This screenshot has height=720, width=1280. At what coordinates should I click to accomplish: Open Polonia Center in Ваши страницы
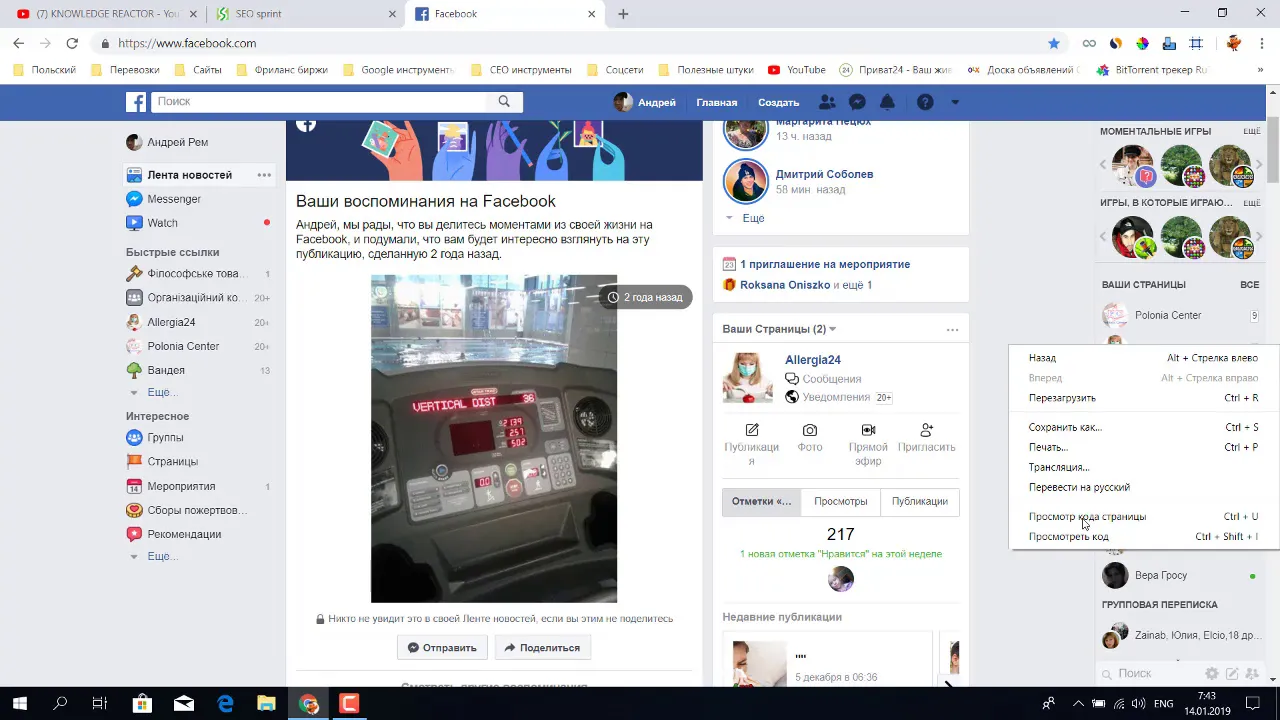click(1167, 315)
